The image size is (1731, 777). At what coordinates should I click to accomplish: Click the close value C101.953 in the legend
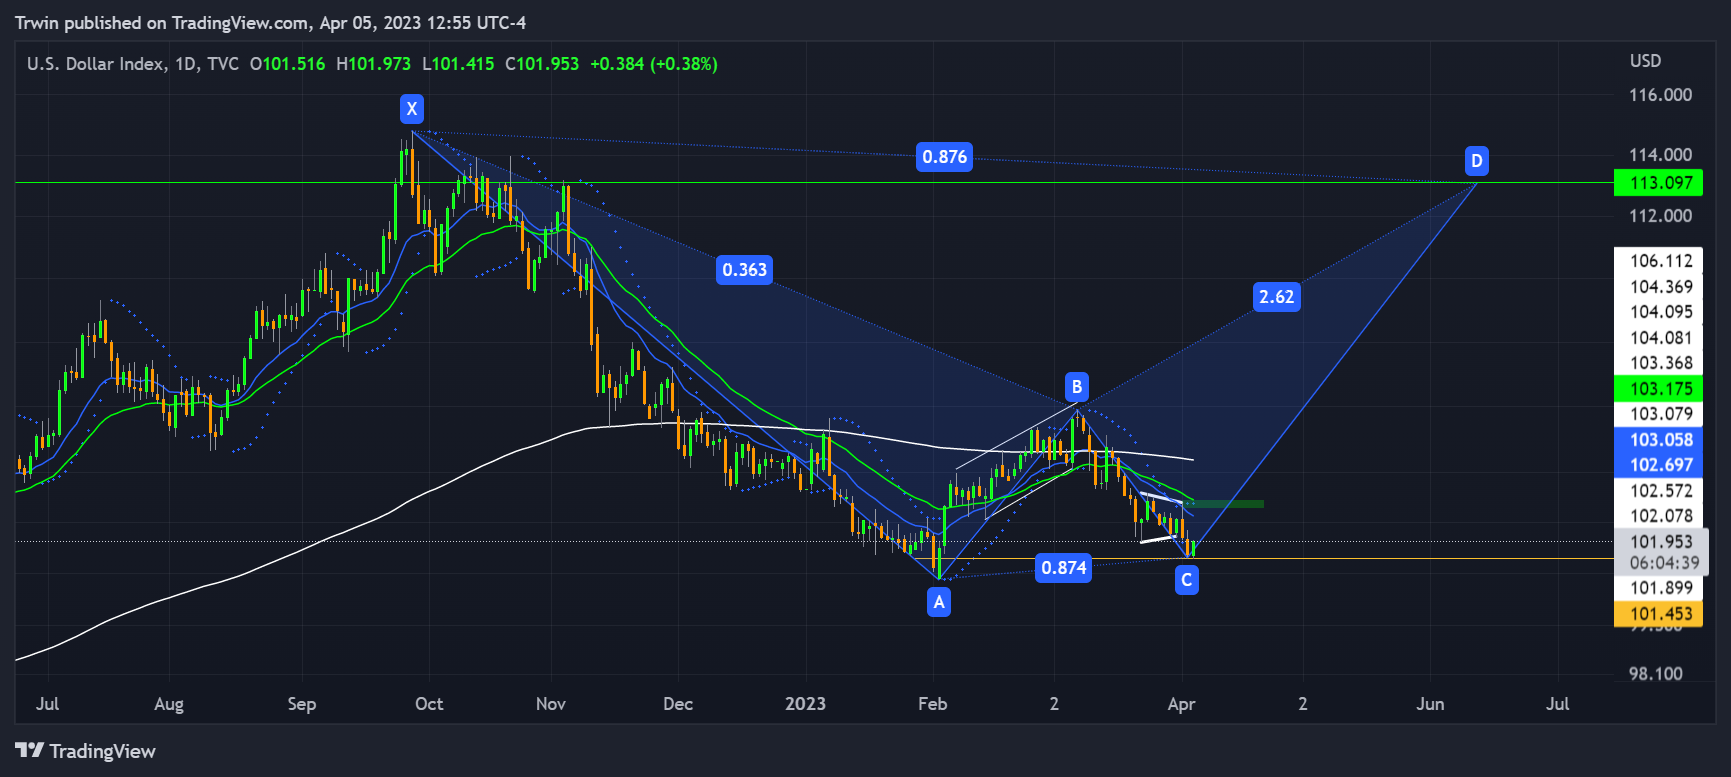tap(542, 64)
